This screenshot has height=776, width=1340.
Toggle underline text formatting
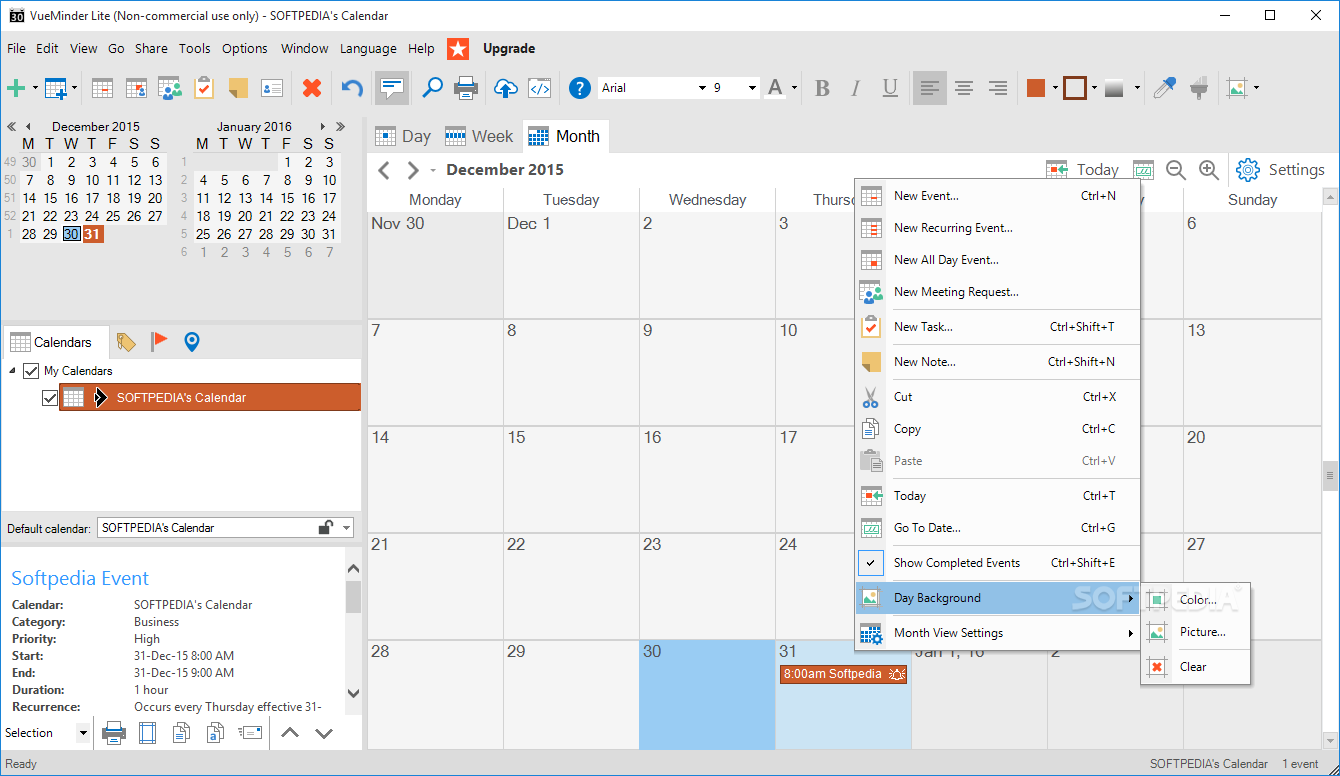(890, 88)
